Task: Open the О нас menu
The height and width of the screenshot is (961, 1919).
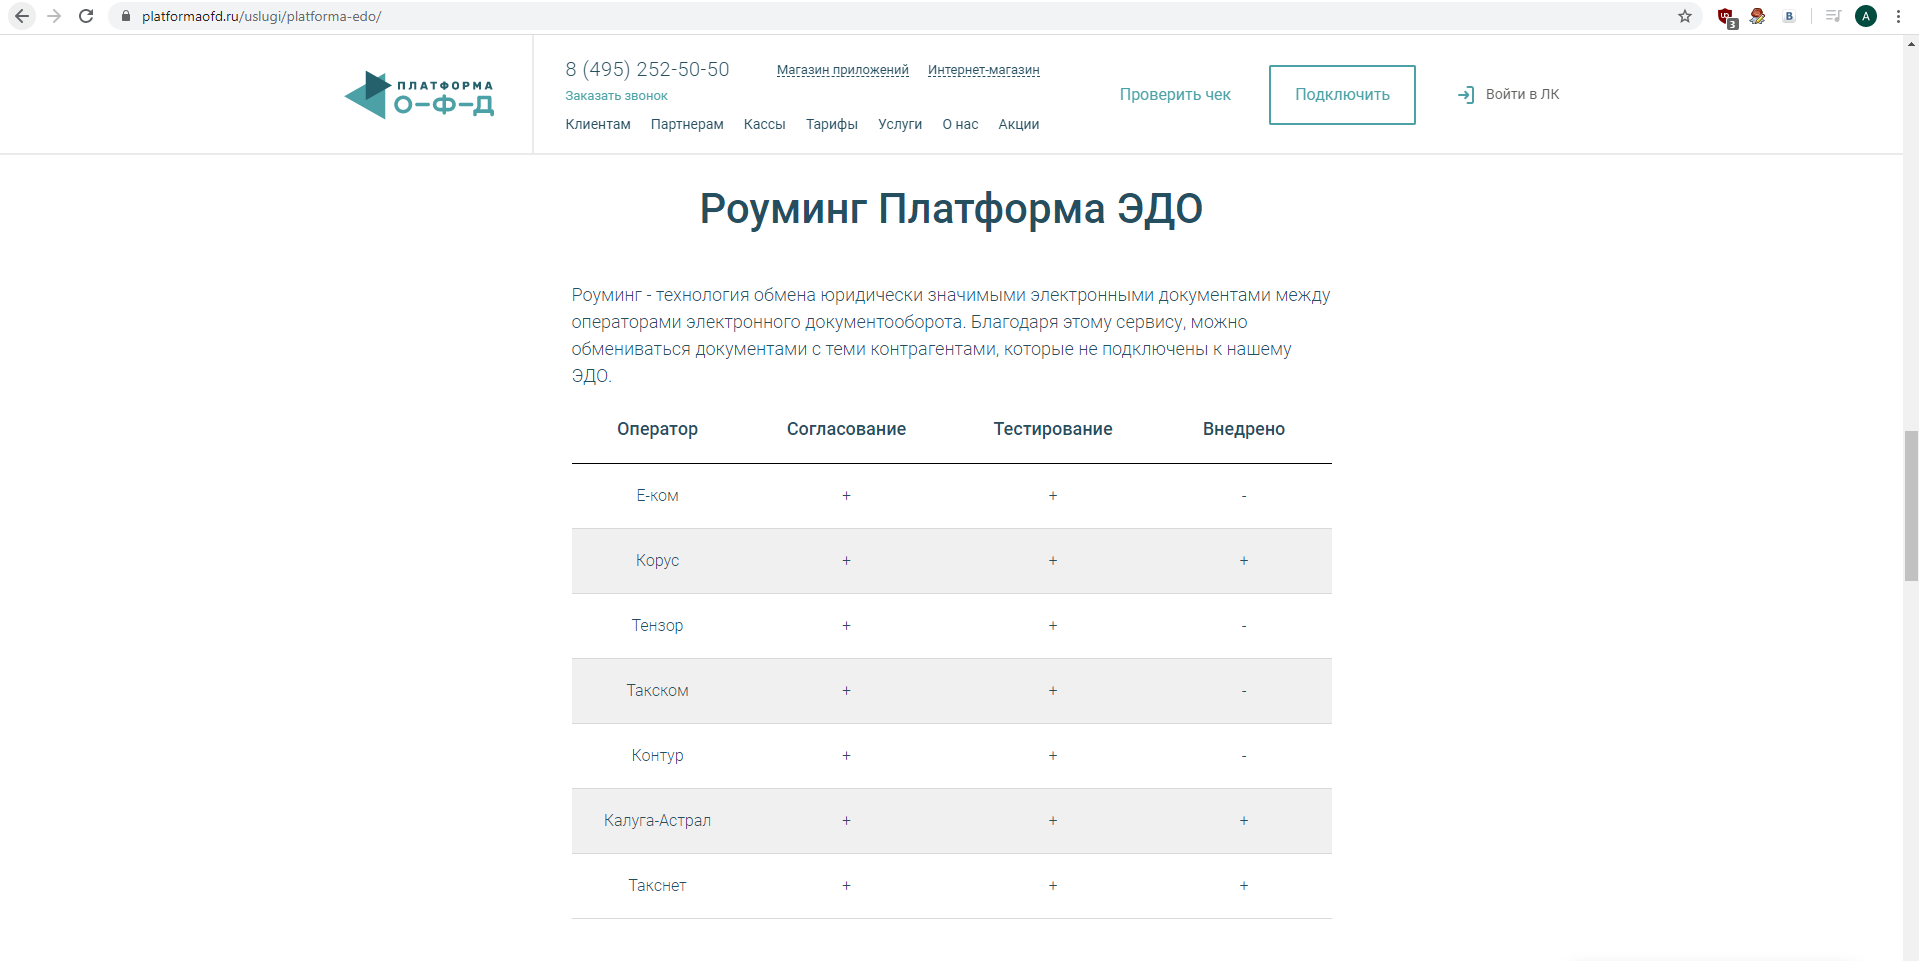Action: click(960, 124)
